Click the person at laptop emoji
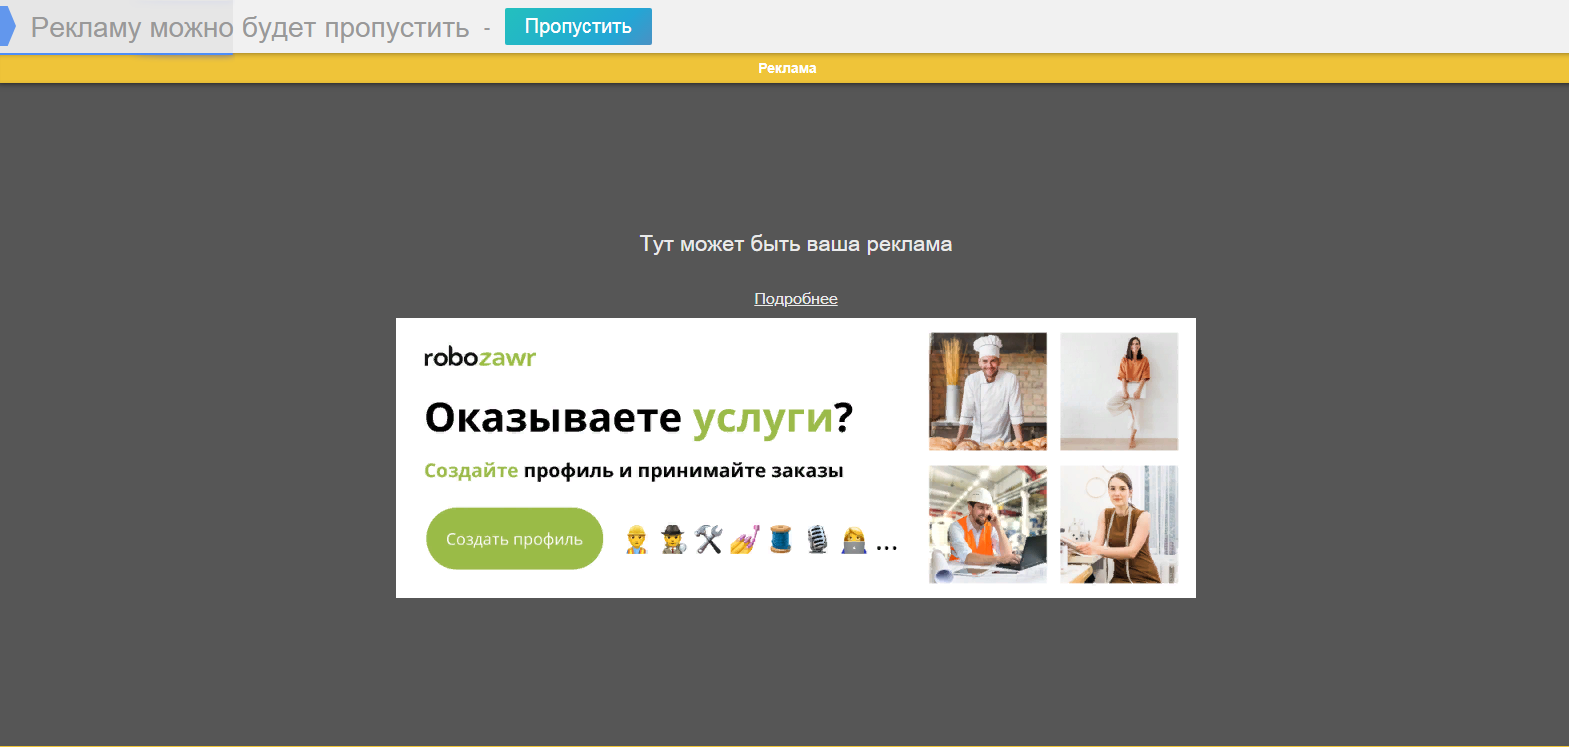Screen dimensions: 1569x747 (854, 540)
